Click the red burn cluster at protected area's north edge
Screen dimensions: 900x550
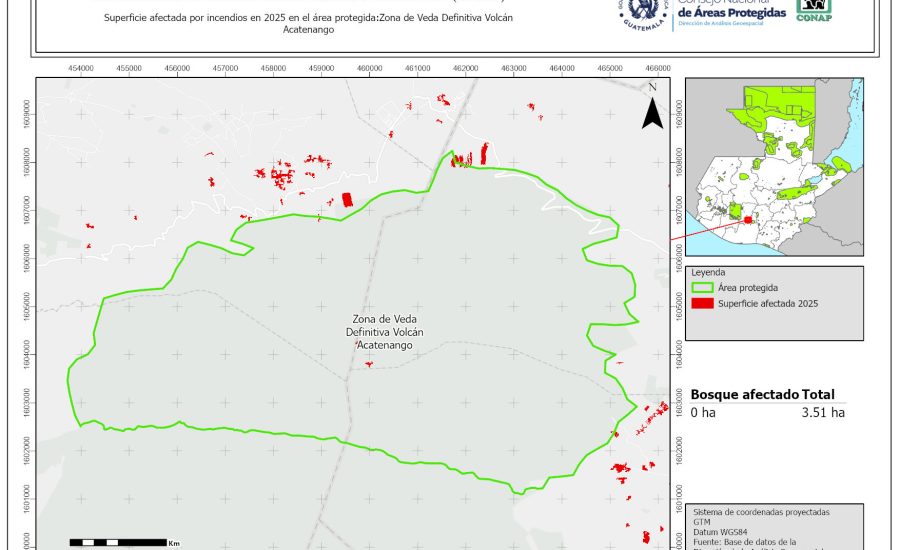(462, 159)
